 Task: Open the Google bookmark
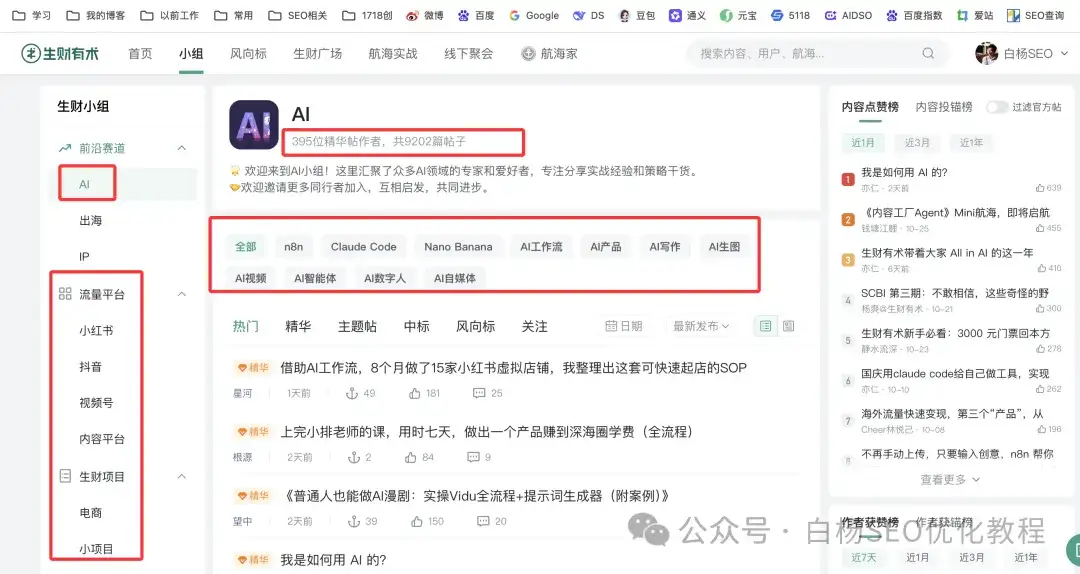pyautogui.click(x=534, y=15)
